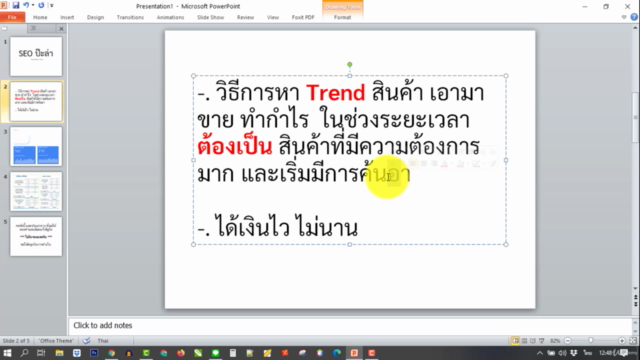This screenshot has width=640, height=360.
Task: Open the Animations ribbon tab
Action: [x=170, y=17]
